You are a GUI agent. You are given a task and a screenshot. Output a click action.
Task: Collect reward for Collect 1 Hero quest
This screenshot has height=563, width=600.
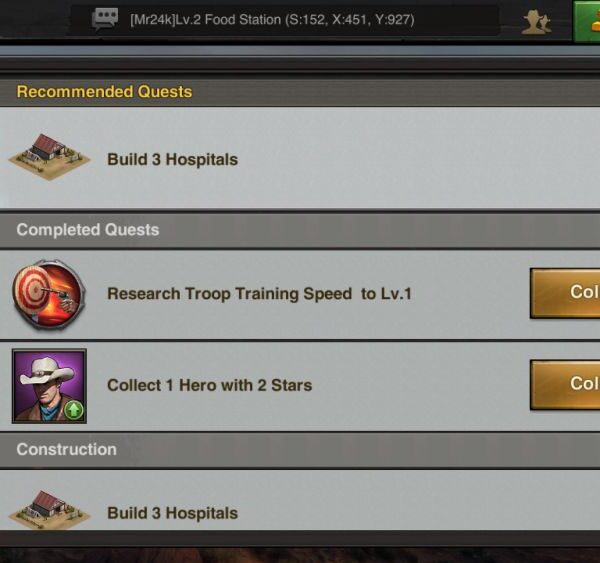point(565,385)
